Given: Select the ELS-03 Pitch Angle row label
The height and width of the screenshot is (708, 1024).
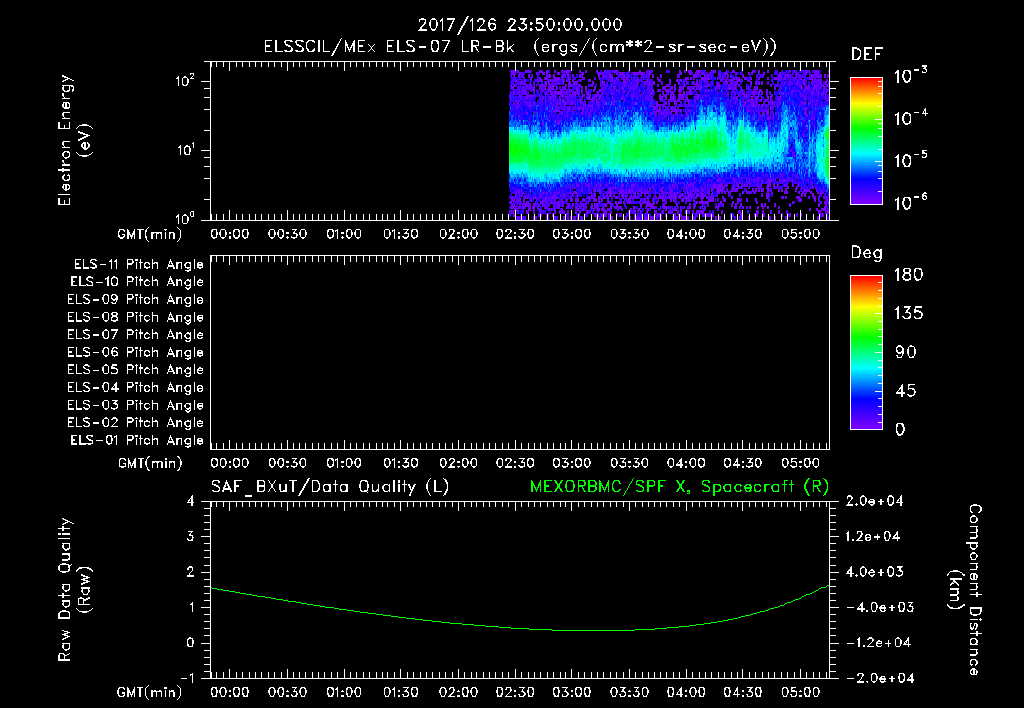Looking at the screenshot, I should tap(135, 405).
